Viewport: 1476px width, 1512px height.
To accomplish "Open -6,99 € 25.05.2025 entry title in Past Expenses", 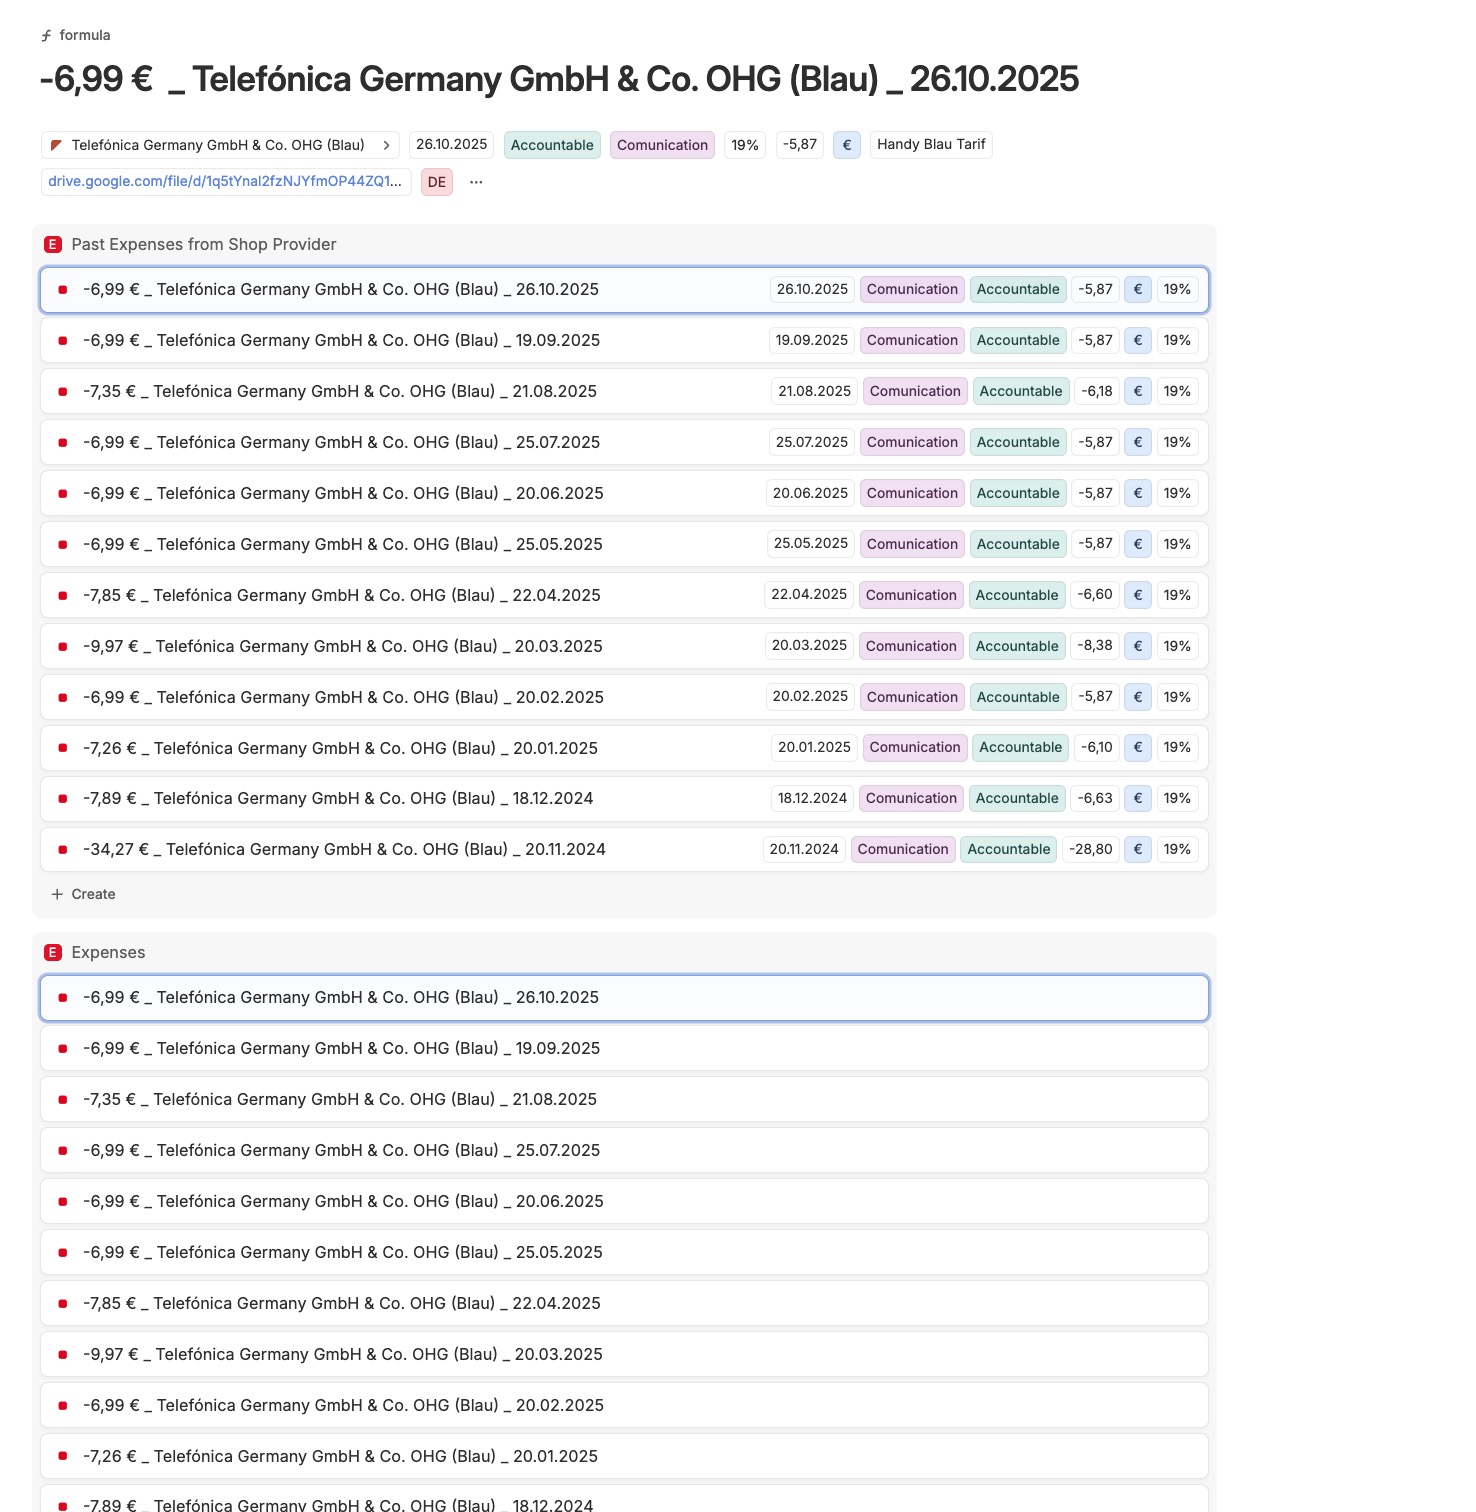I will coord(343,545).
